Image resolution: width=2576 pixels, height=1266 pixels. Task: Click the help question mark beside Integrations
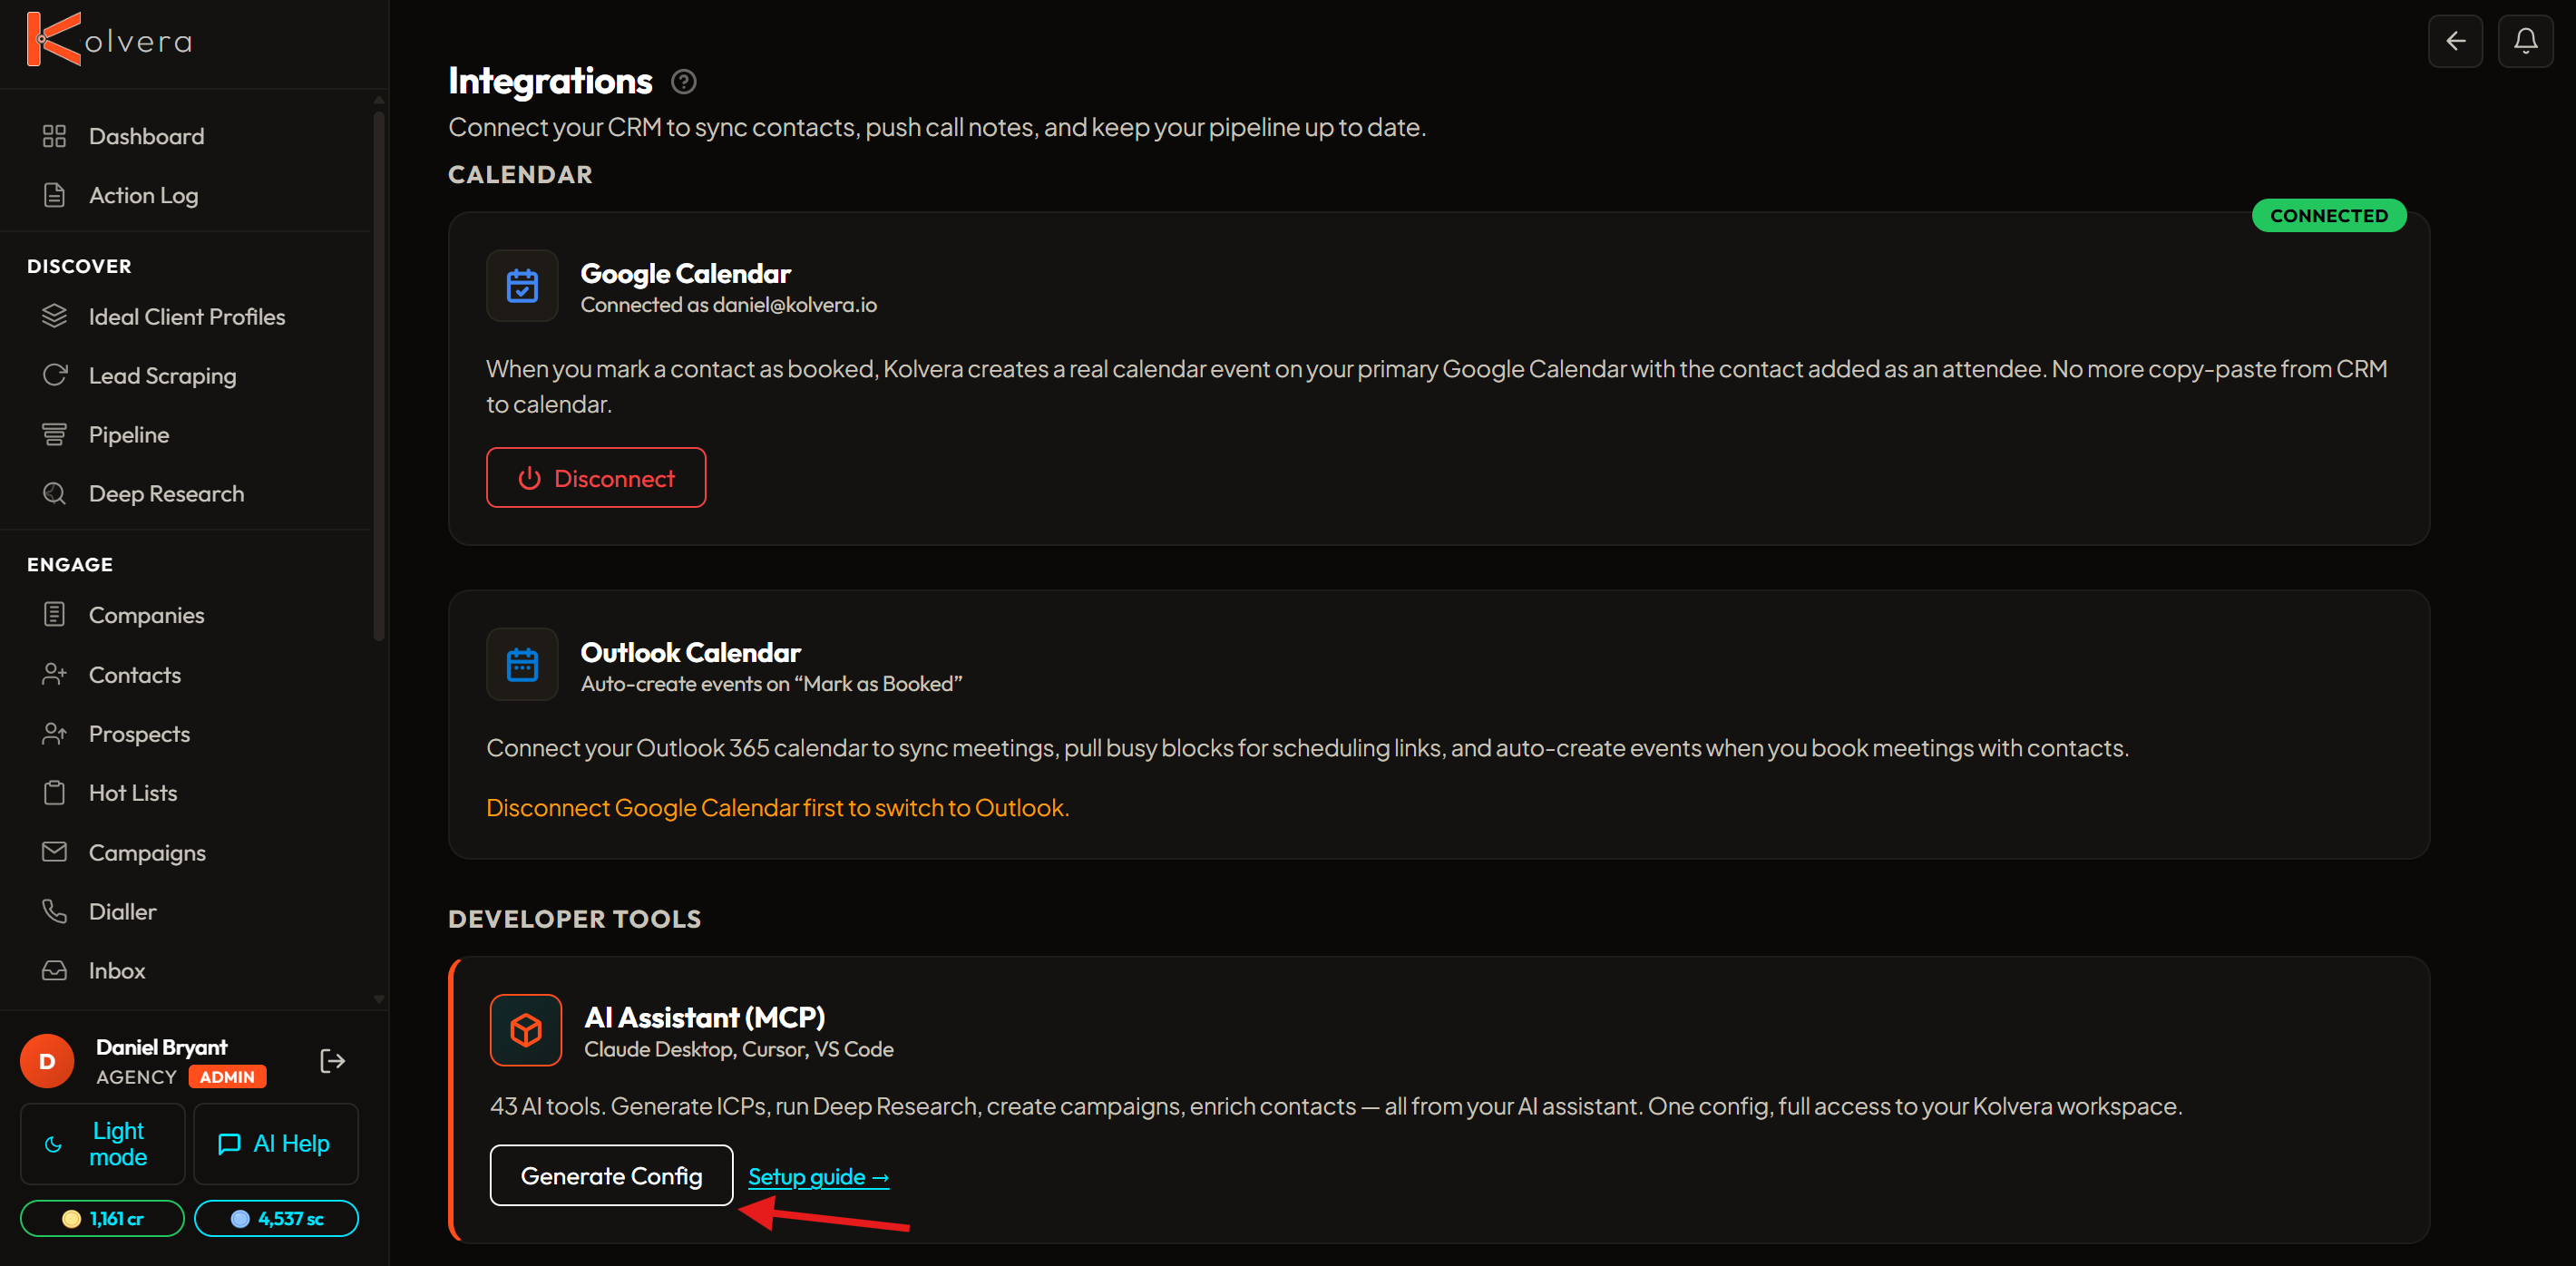click(683, 82)
